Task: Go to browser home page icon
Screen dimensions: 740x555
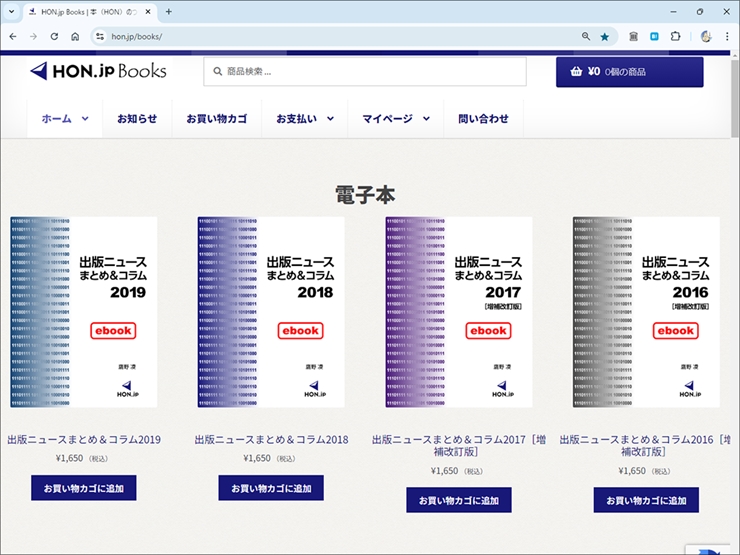Action: pyautogui.click(x=75, y=36)
